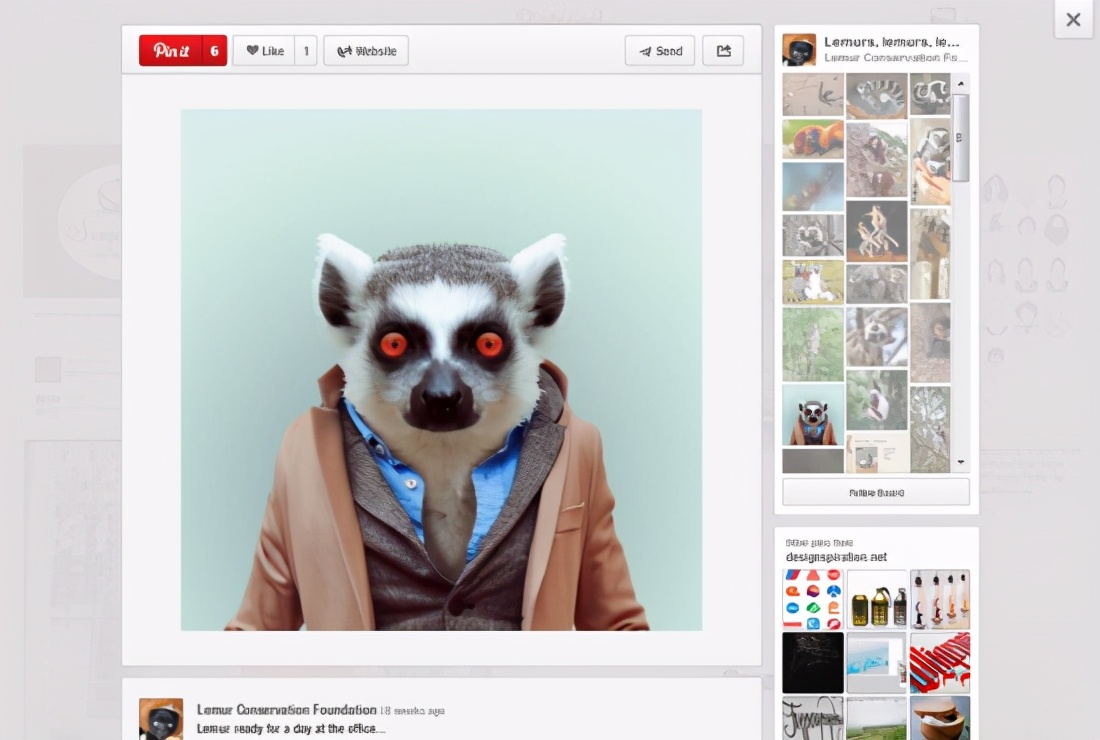
Task: Send this pin to someone
Action: 660,51
